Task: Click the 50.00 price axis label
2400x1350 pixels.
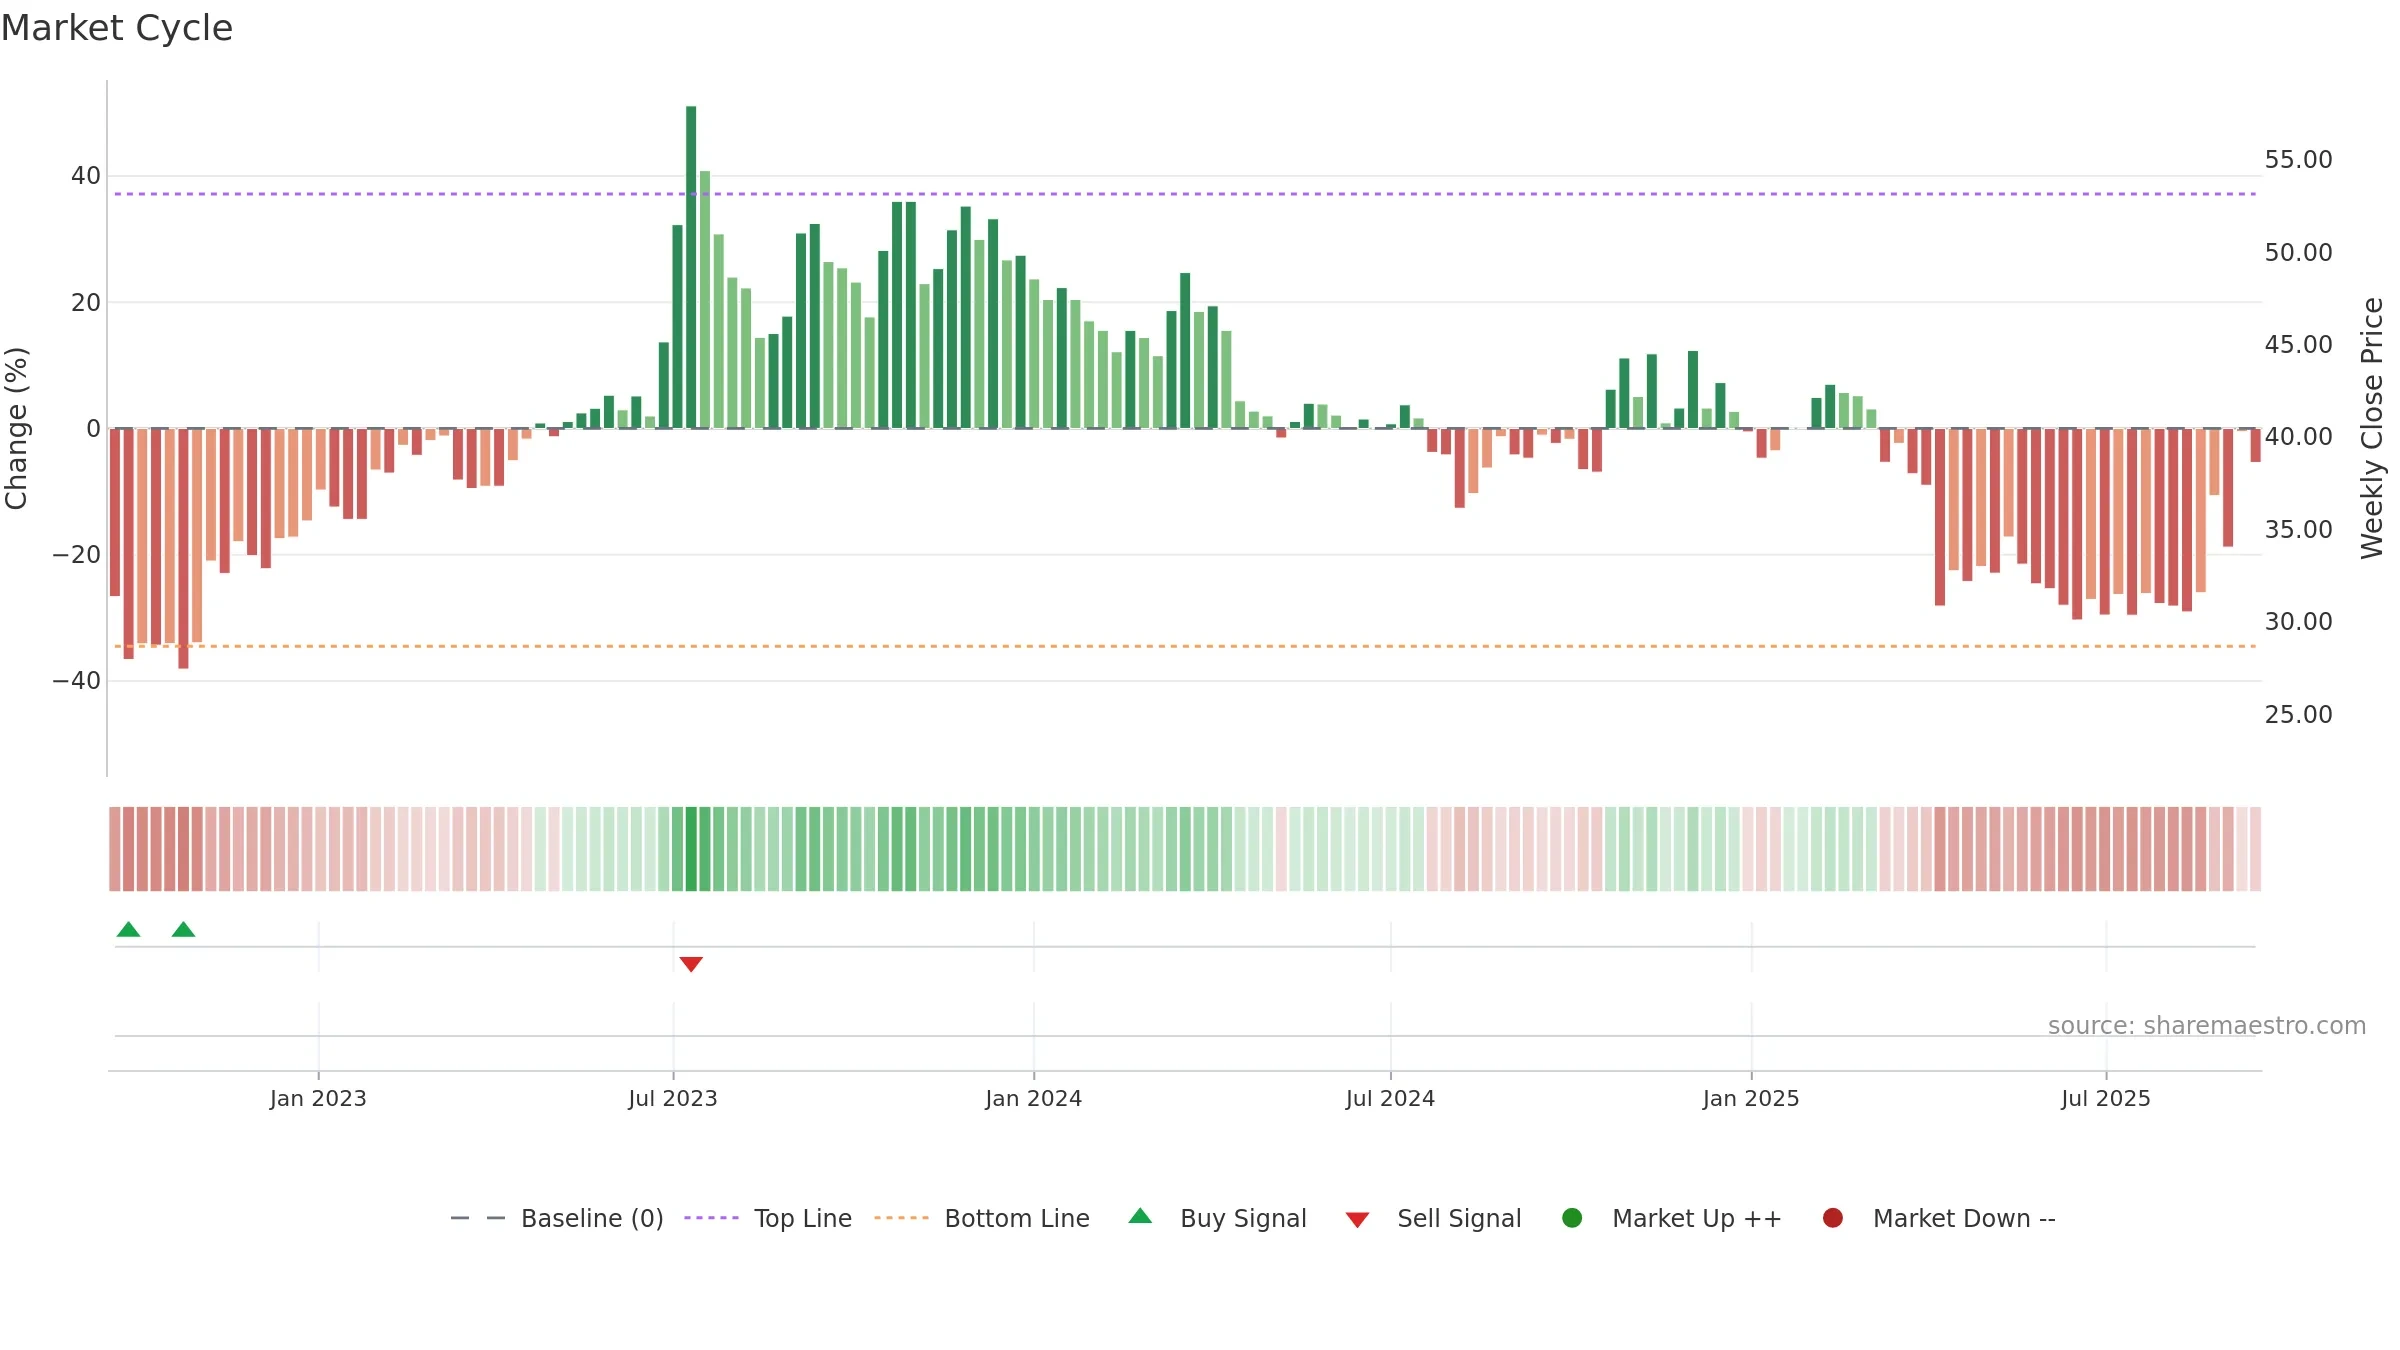Action: click(2299, 252)
